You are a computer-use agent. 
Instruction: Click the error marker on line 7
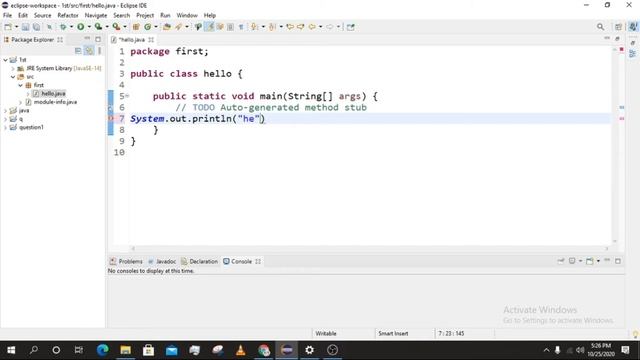(111, 118)
